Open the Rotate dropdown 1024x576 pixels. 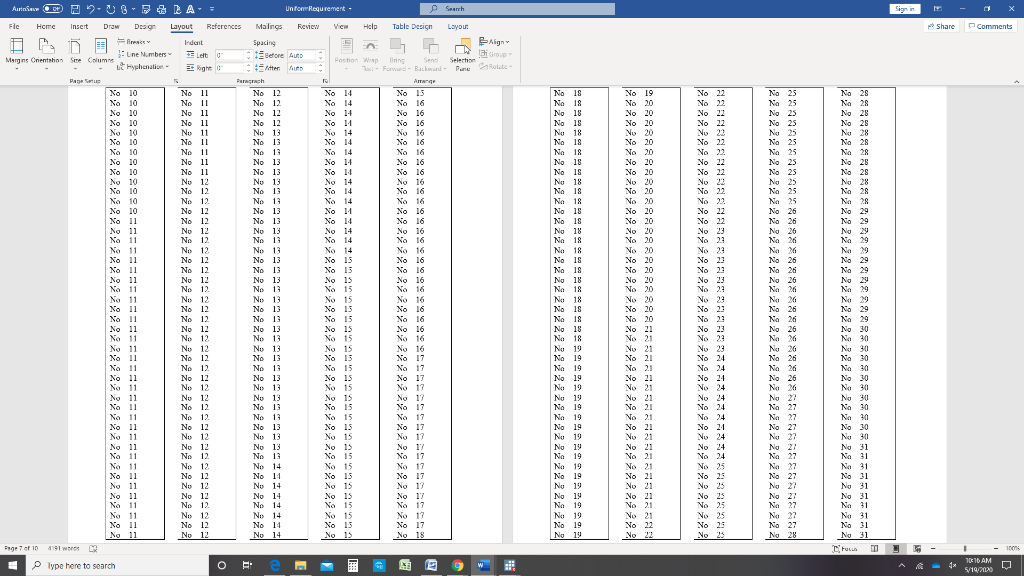[496, 67]
